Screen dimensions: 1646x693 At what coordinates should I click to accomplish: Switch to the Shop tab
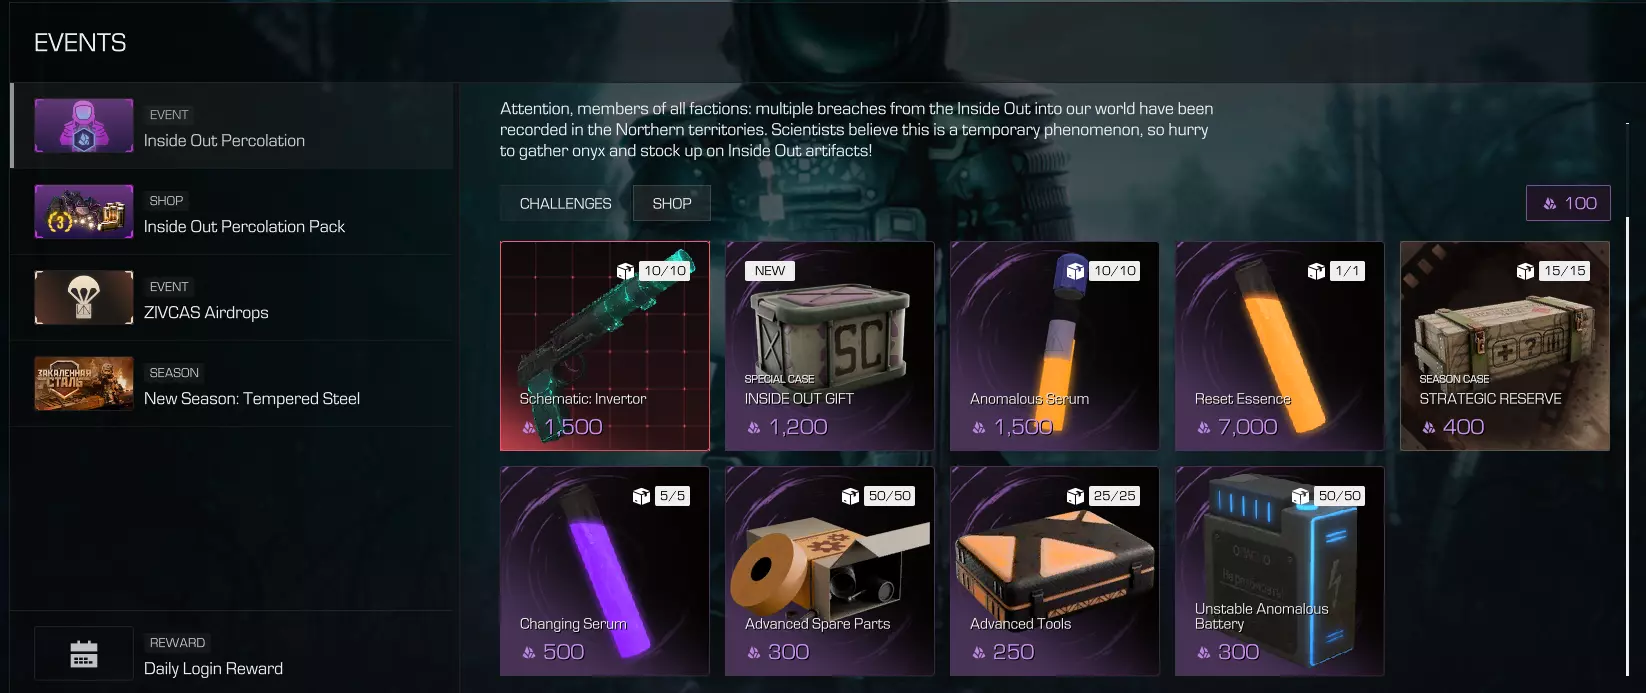coord(672,203)
